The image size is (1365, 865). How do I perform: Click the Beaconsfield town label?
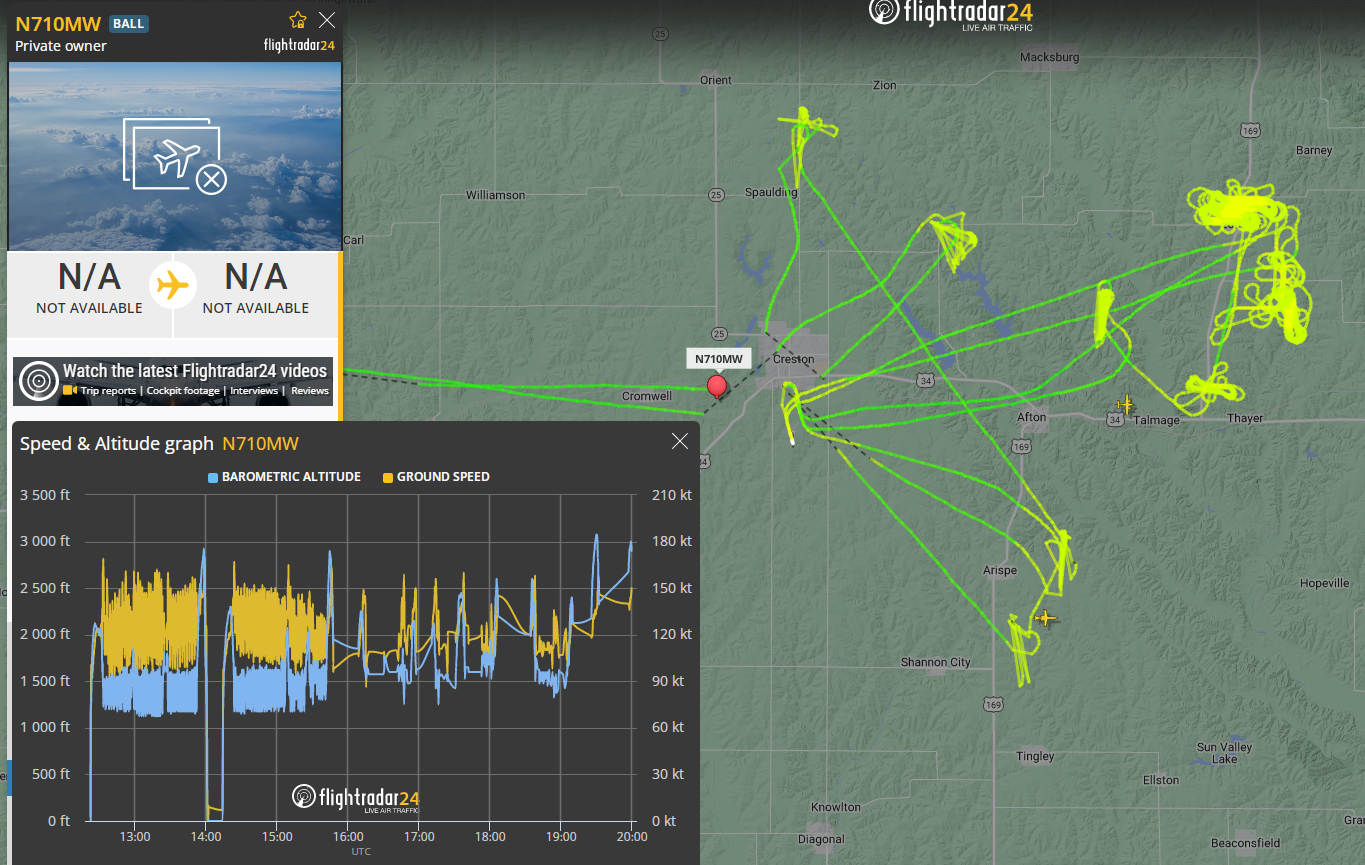click(x=1246, y=844)
